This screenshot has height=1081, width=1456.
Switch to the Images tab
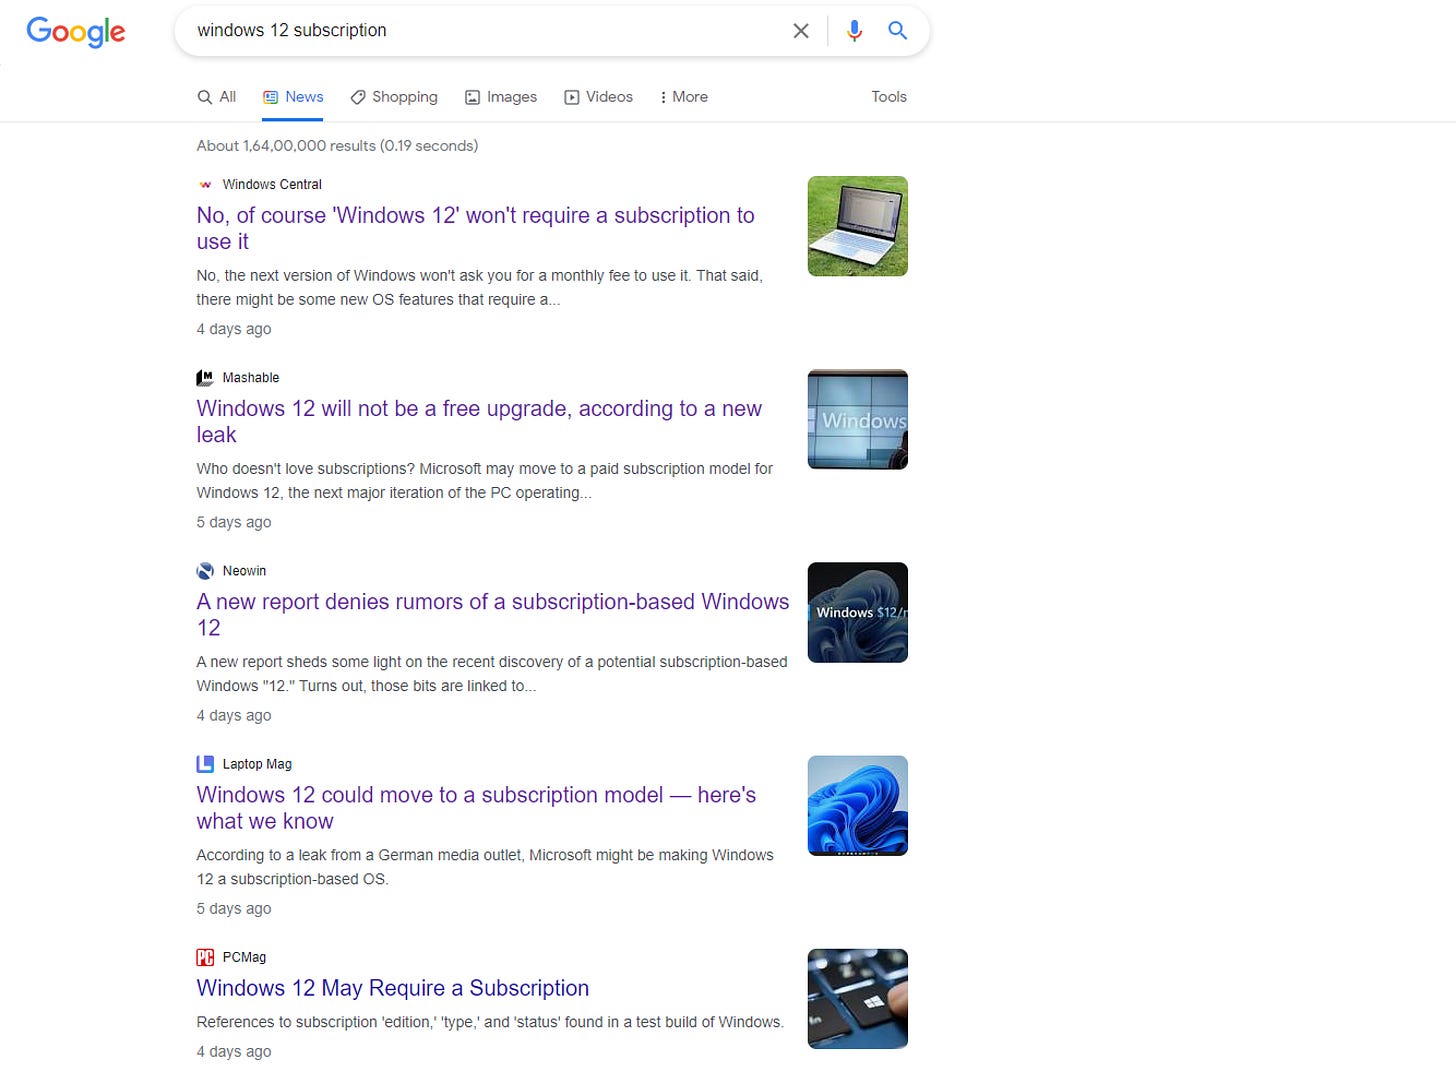[501, 97]
